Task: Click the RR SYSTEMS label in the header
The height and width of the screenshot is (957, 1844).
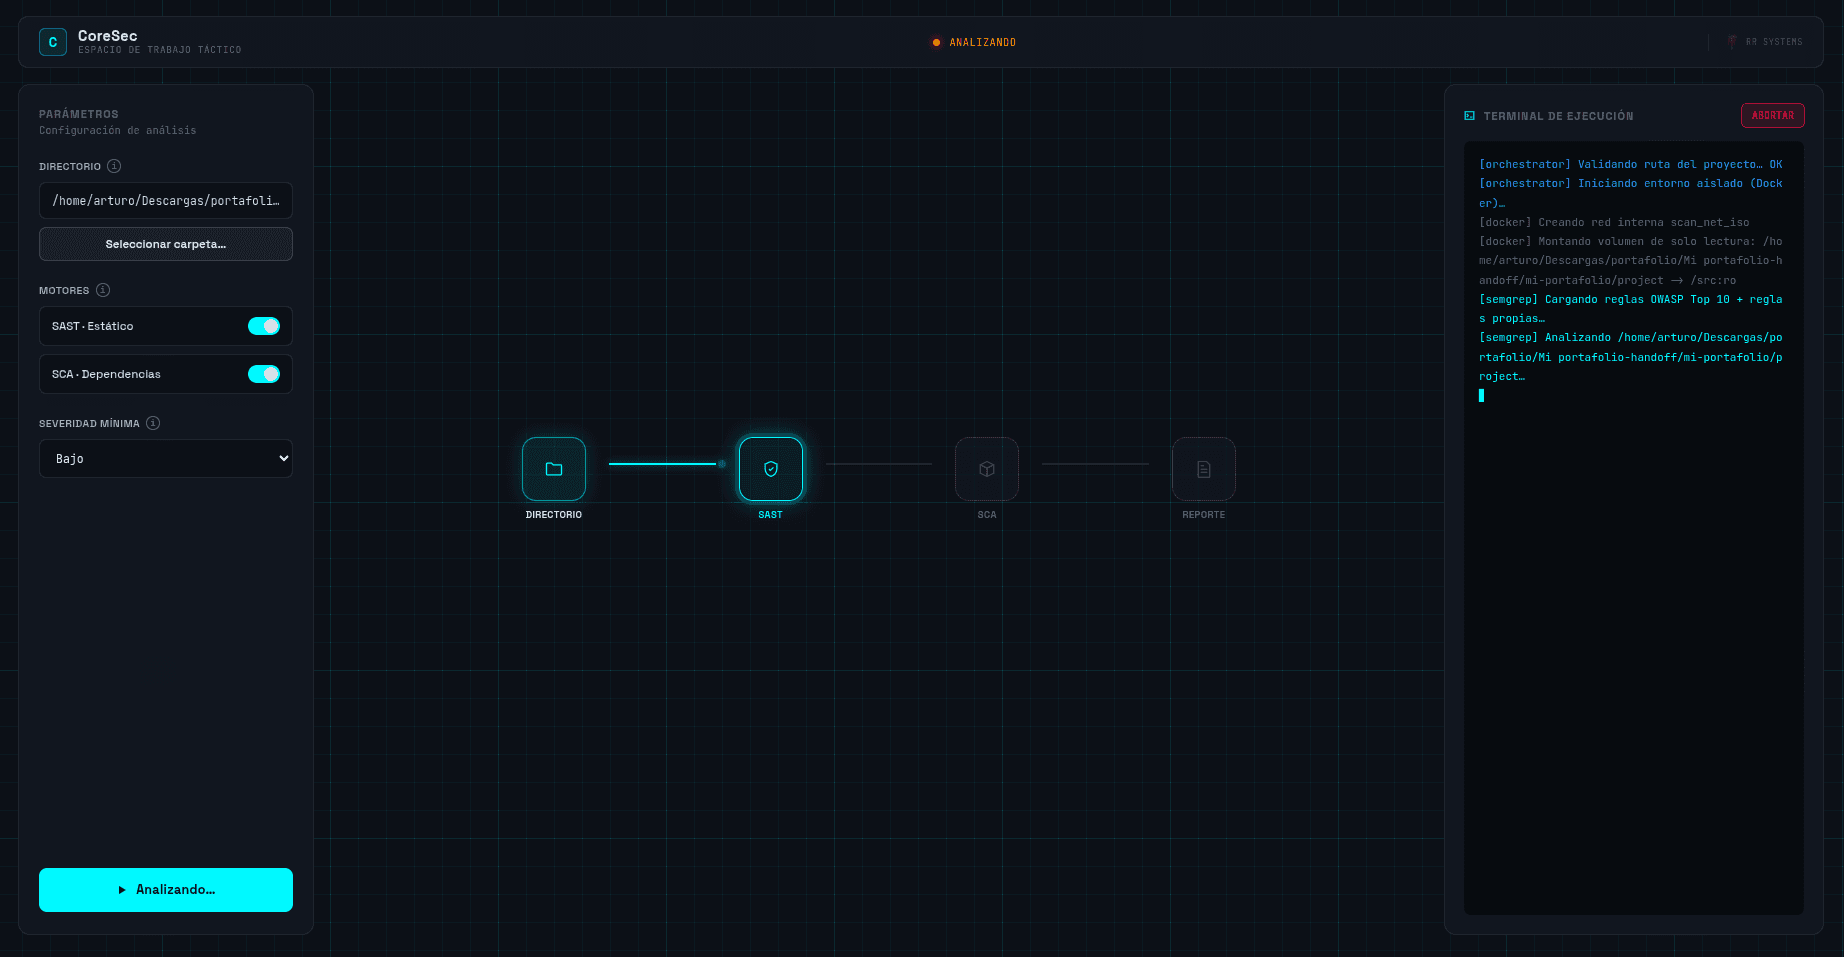Action: [1774, 42]
